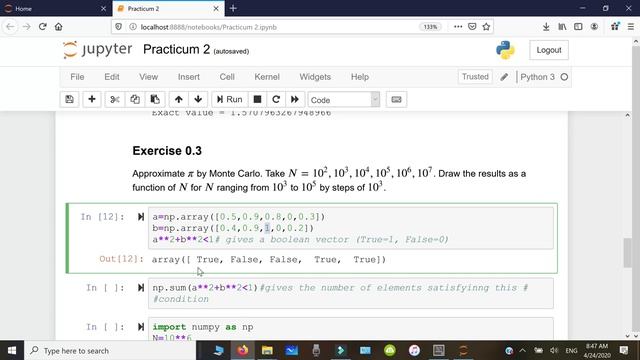Click the Python logo icon

pyautogui.click(x=505, y=50)
